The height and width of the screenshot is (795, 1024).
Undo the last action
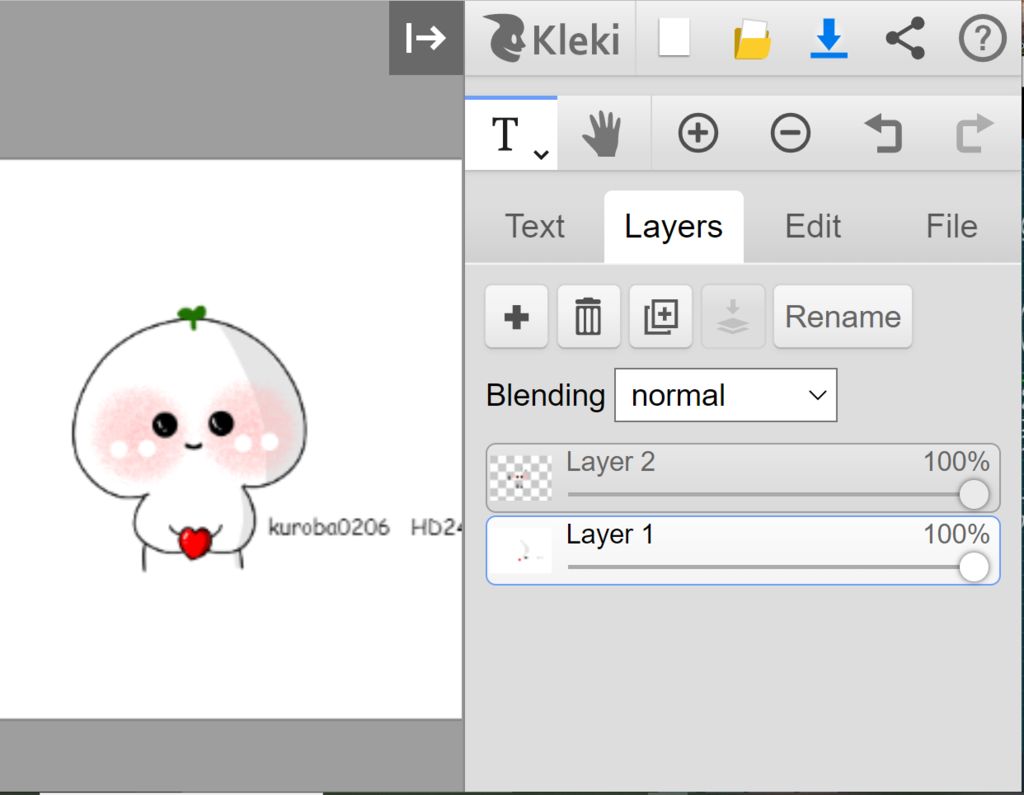click(x=883, y=133)
